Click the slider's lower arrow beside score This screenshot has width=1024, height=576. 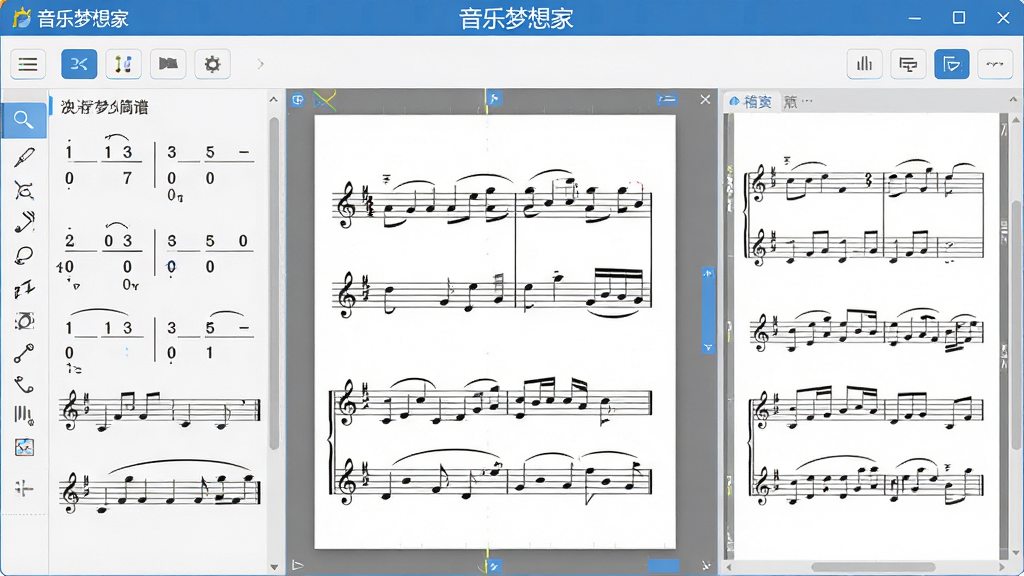click(x=708, y=347)
